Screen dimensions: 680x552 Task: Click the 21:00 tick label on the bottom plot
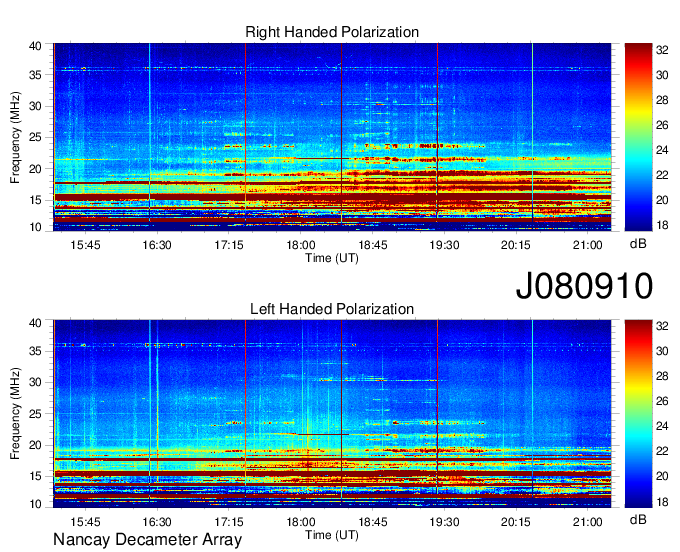(588, 522)
